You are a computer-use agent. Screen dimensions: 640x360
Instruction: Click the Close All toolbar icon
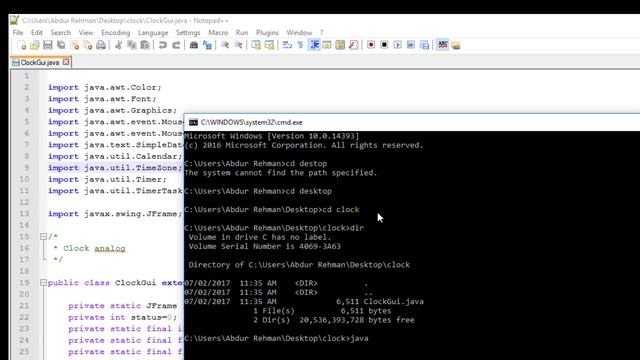pyautogui.click(x=88, y=45)
